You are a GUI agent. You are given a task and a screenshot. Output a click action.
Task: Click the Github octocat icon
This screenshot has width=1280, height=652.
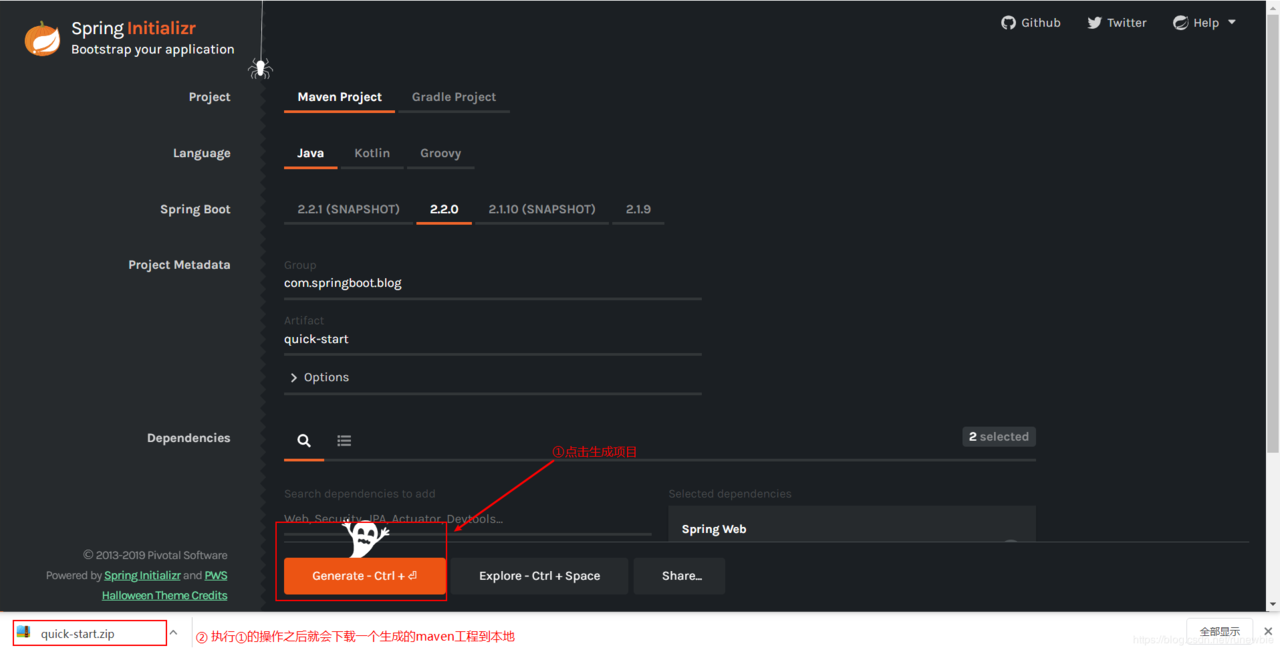(x=1008, y=22)
